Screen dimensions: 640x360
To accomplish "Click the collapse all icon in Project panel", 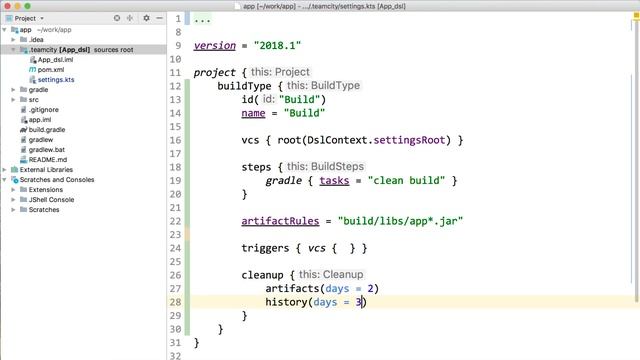I will pos(130,18).
